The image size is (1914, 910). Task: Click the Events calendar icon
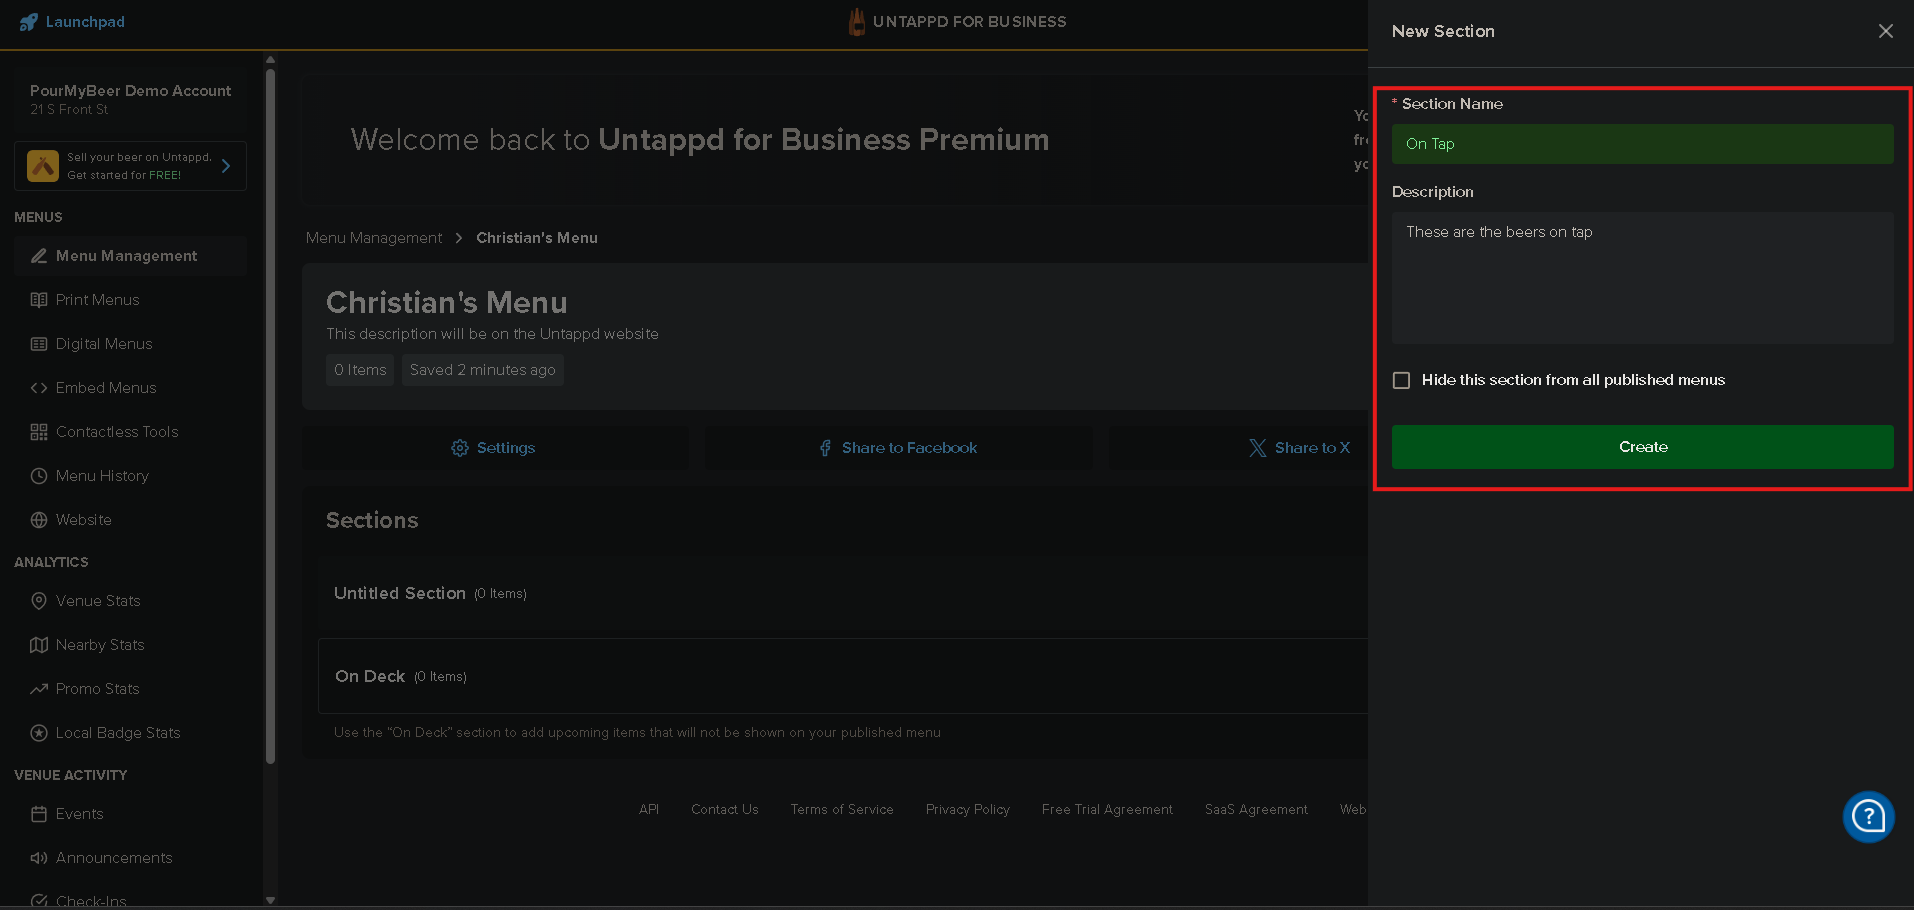tap(39, 814)
